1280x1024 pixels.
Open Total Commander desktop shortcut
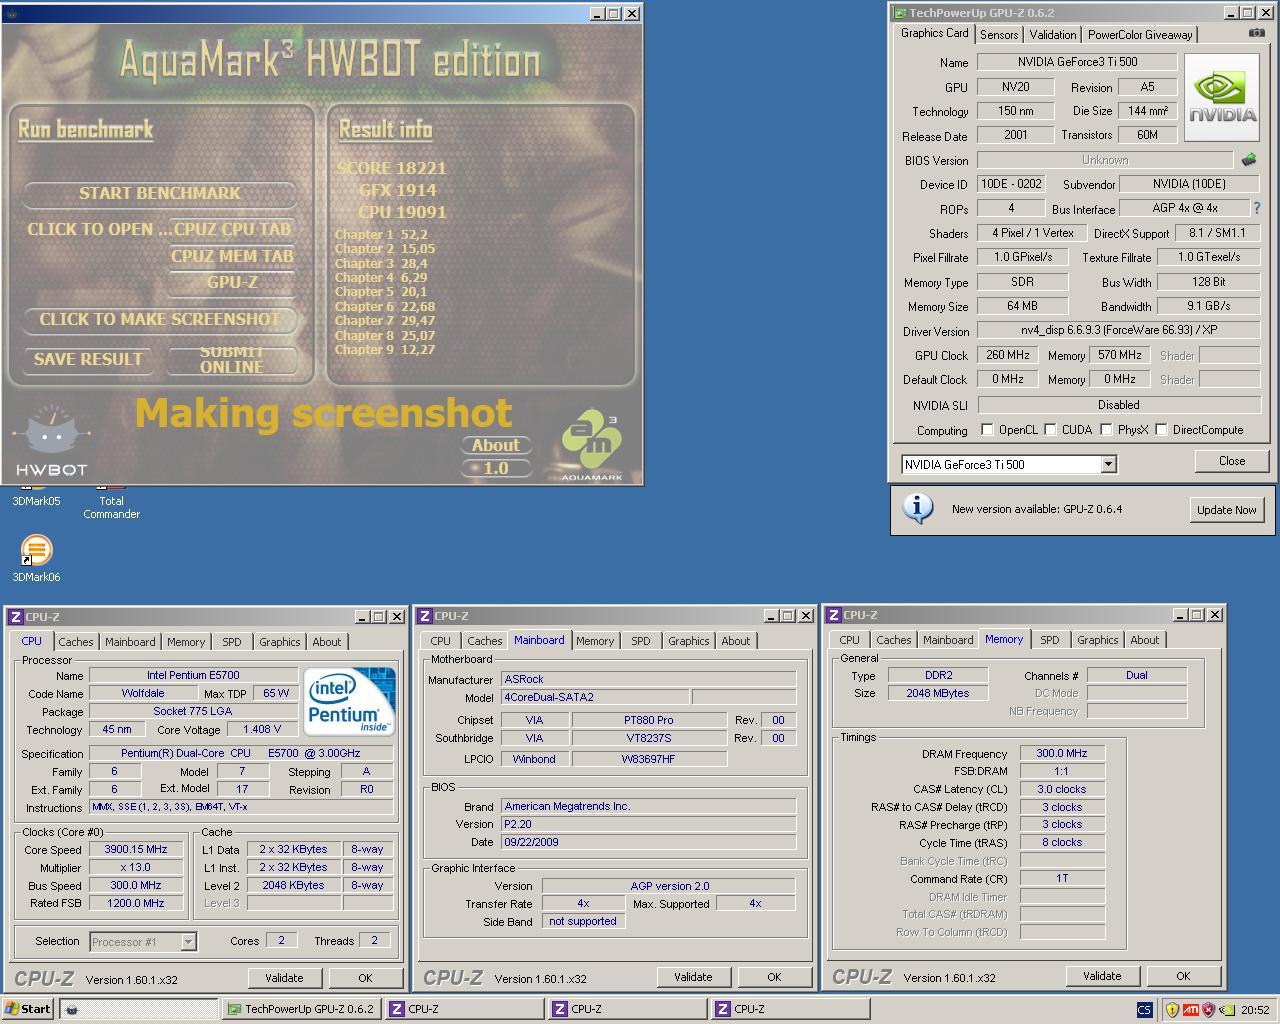pyautogui.click(x=111, y=503)
